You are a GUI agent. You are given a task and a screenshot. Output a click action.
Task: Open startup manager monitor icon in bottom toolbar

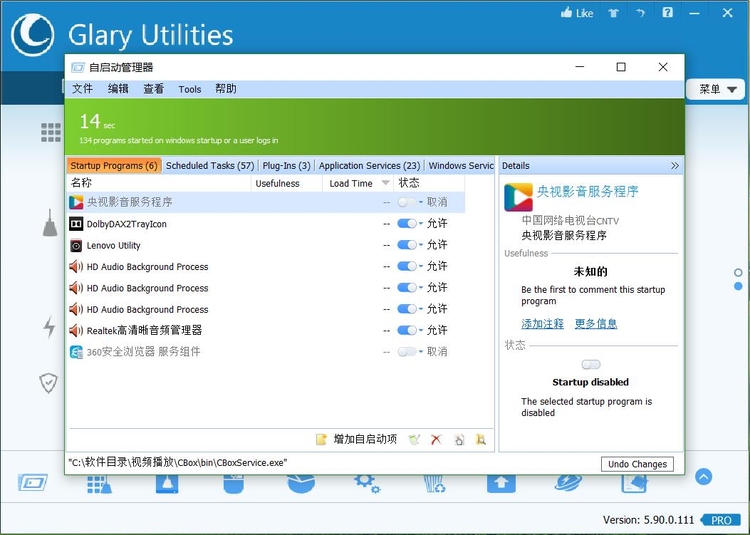(33, 482)
